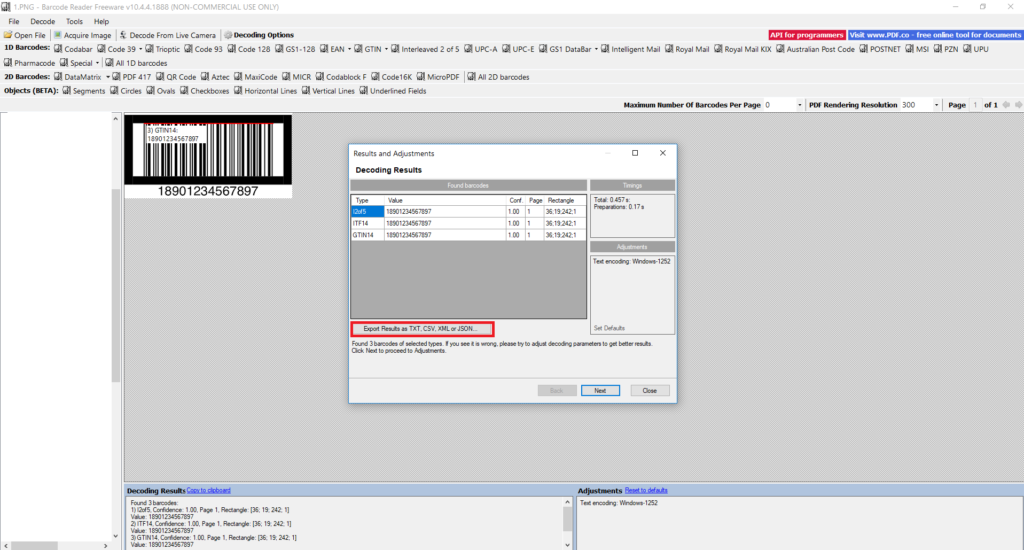Click the Page number field
The height and width of the screenshot is (550, 1024).
975,105
